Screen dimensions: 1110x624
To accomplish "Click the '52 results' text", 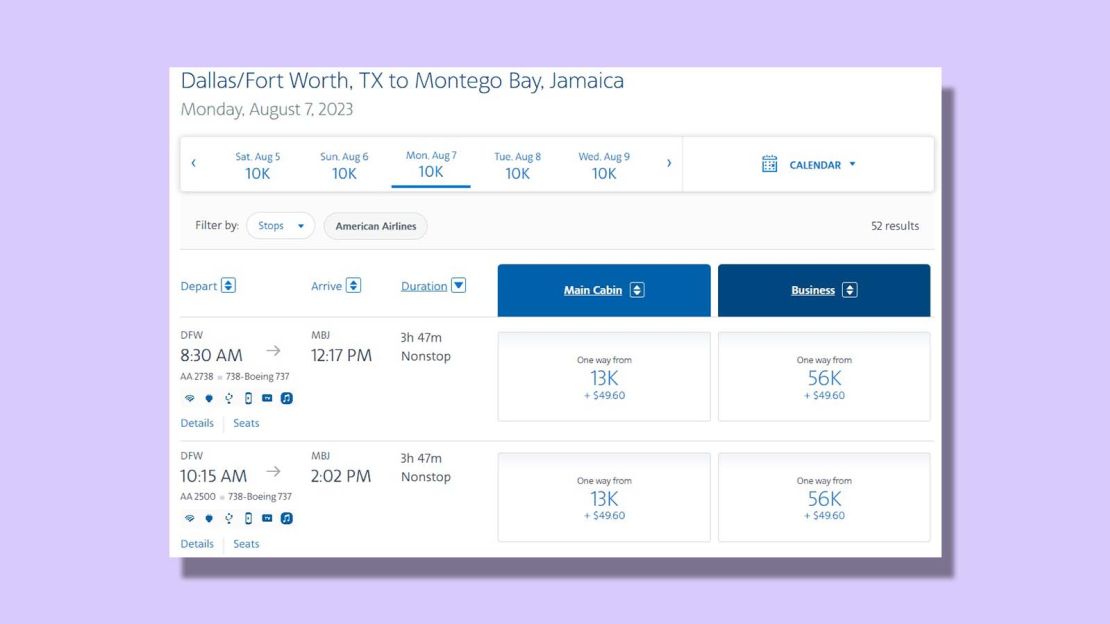I will pyautogui.click(x=895, y=226).
